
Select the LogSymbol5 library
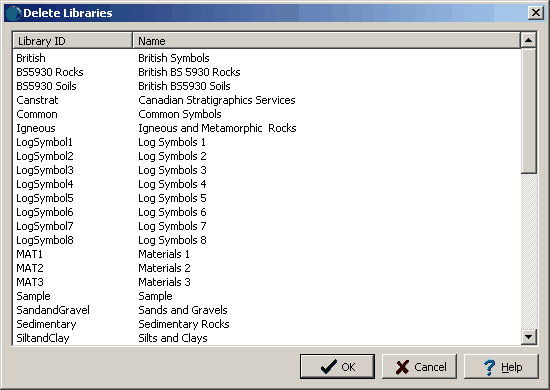tap(267, 198)
